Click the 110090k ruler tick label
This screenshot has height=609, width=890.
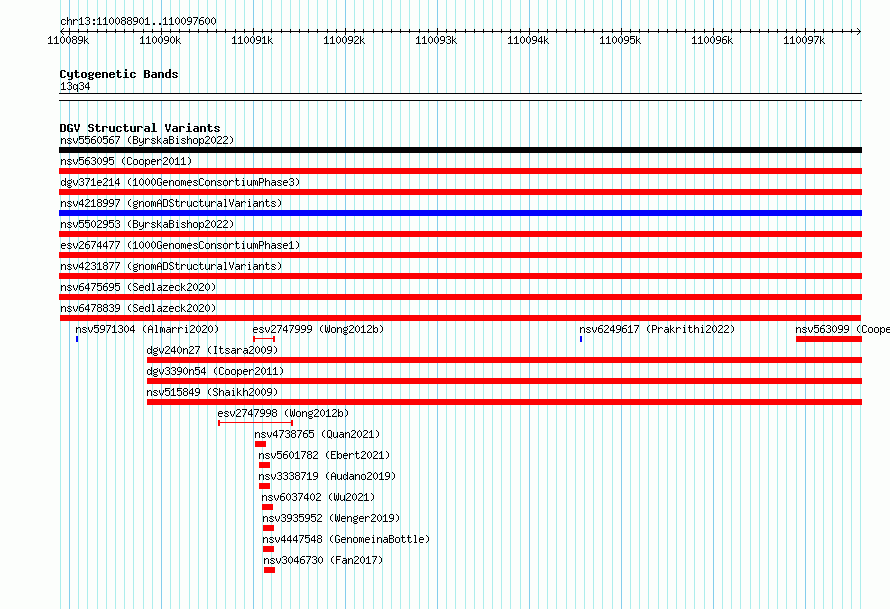tap(160, 40)
